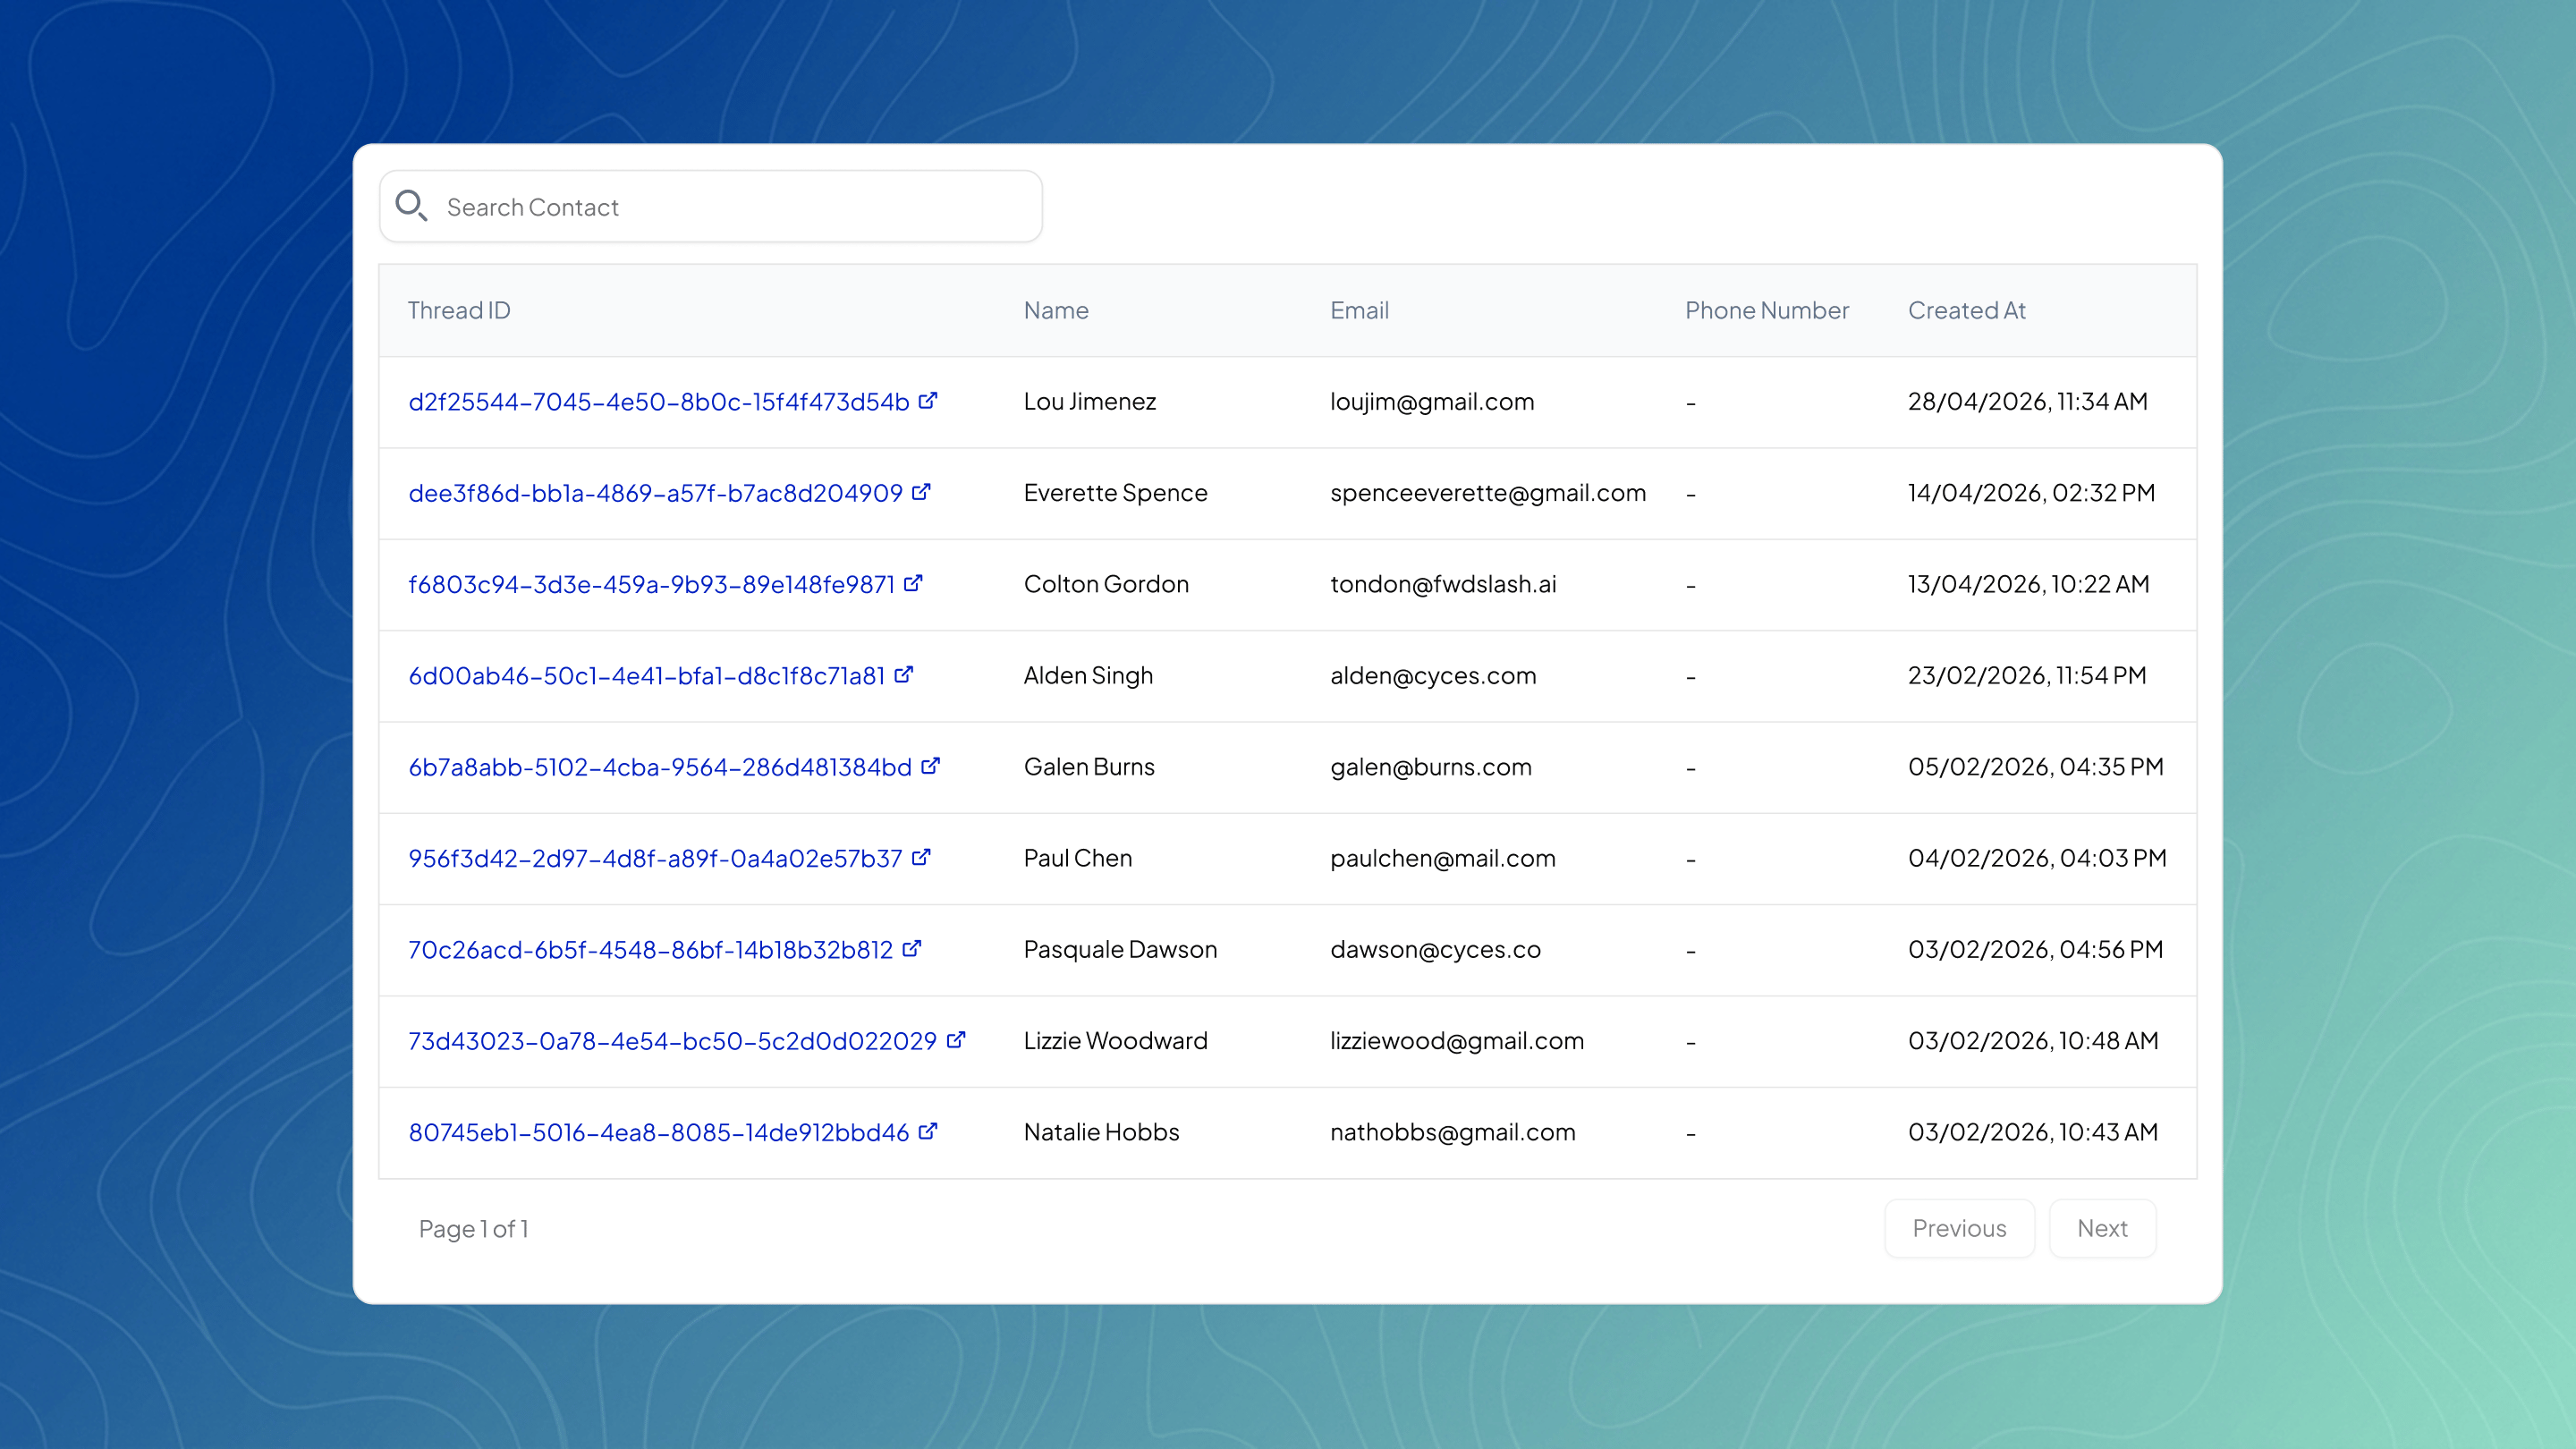Viewport: 2576px width, 1449px height.
Task: Open external link icon for Colton Gordon thread
Action: (913, 583)
